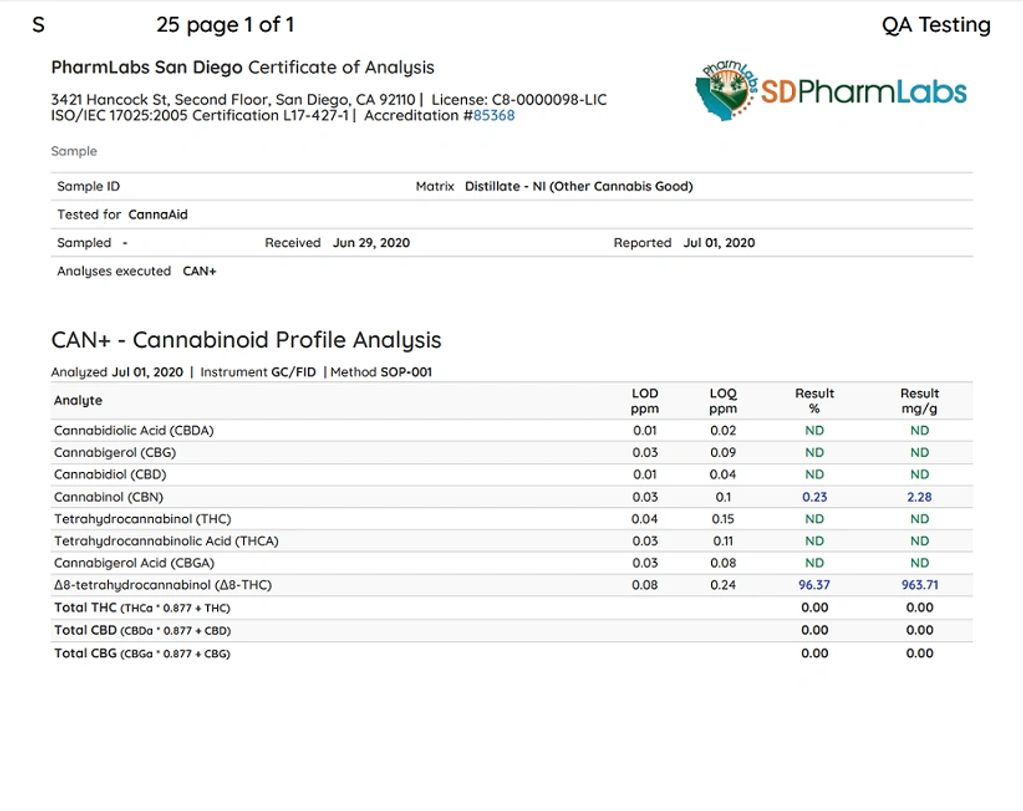Select the LOQ ppm column header
The width and height of the screenshot is (1023, 811).
(723, 401)
